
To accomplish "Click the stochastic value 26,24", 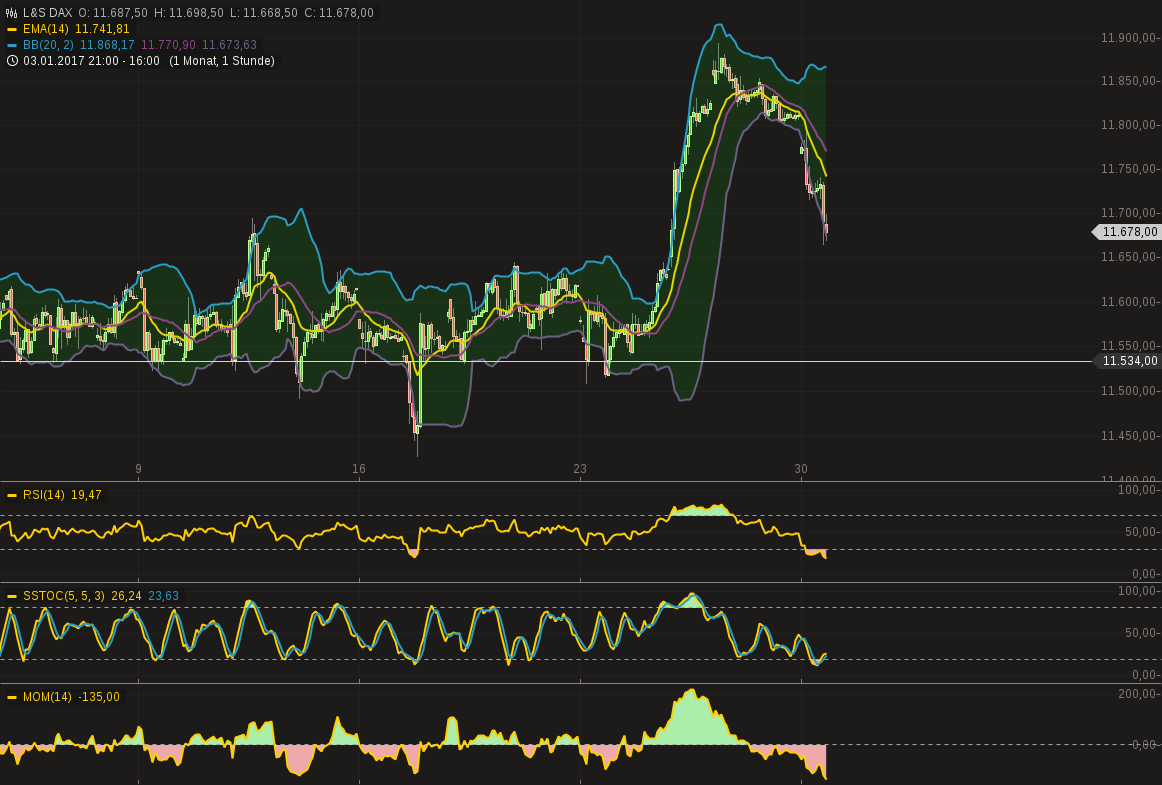I will click(x=126, y=595).
